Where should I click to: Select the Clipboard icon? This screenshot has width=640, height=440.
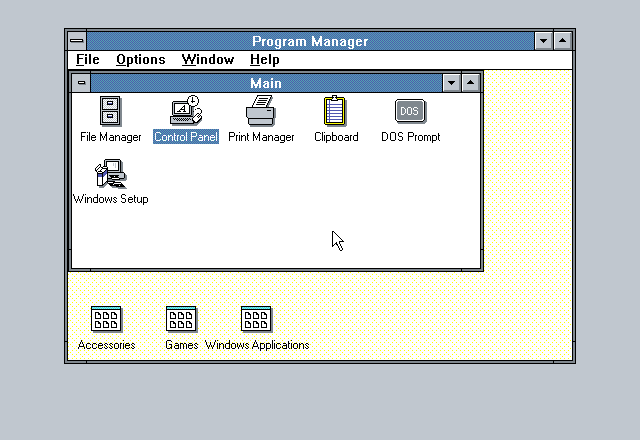[335, 110]
